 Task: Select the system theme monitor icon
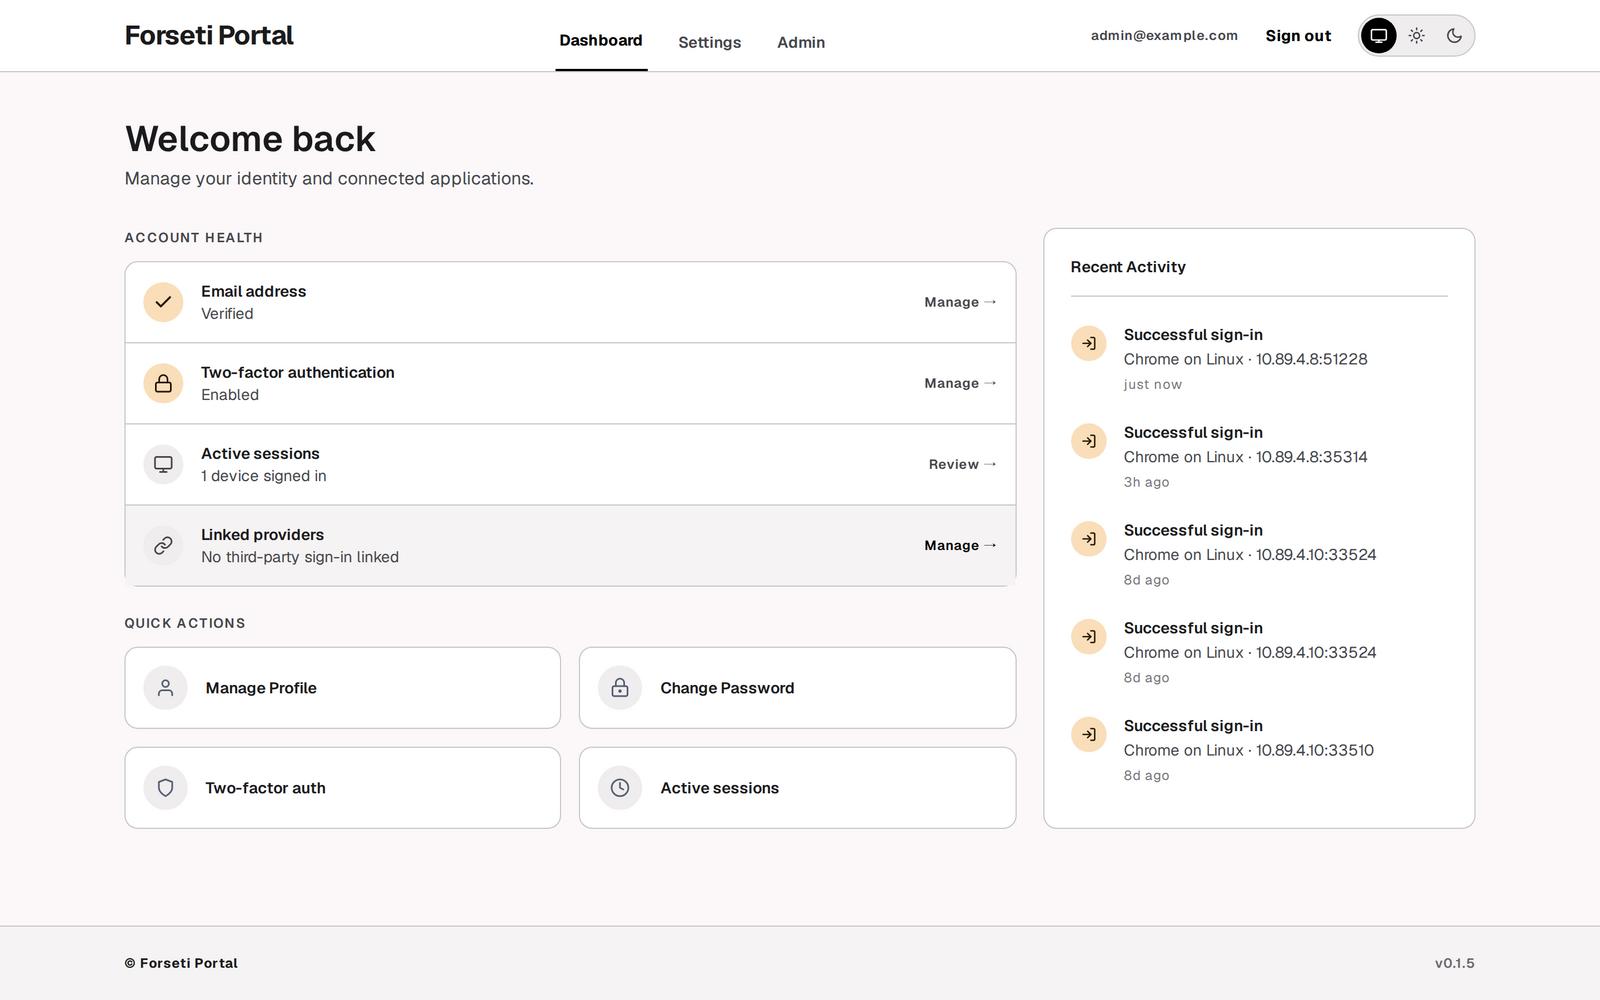[x=1378, y=36]
